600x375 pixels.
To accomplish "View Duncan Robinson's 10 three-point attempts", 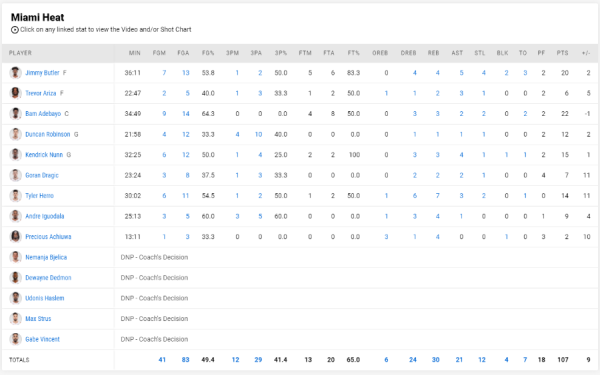I will point(258,134).
